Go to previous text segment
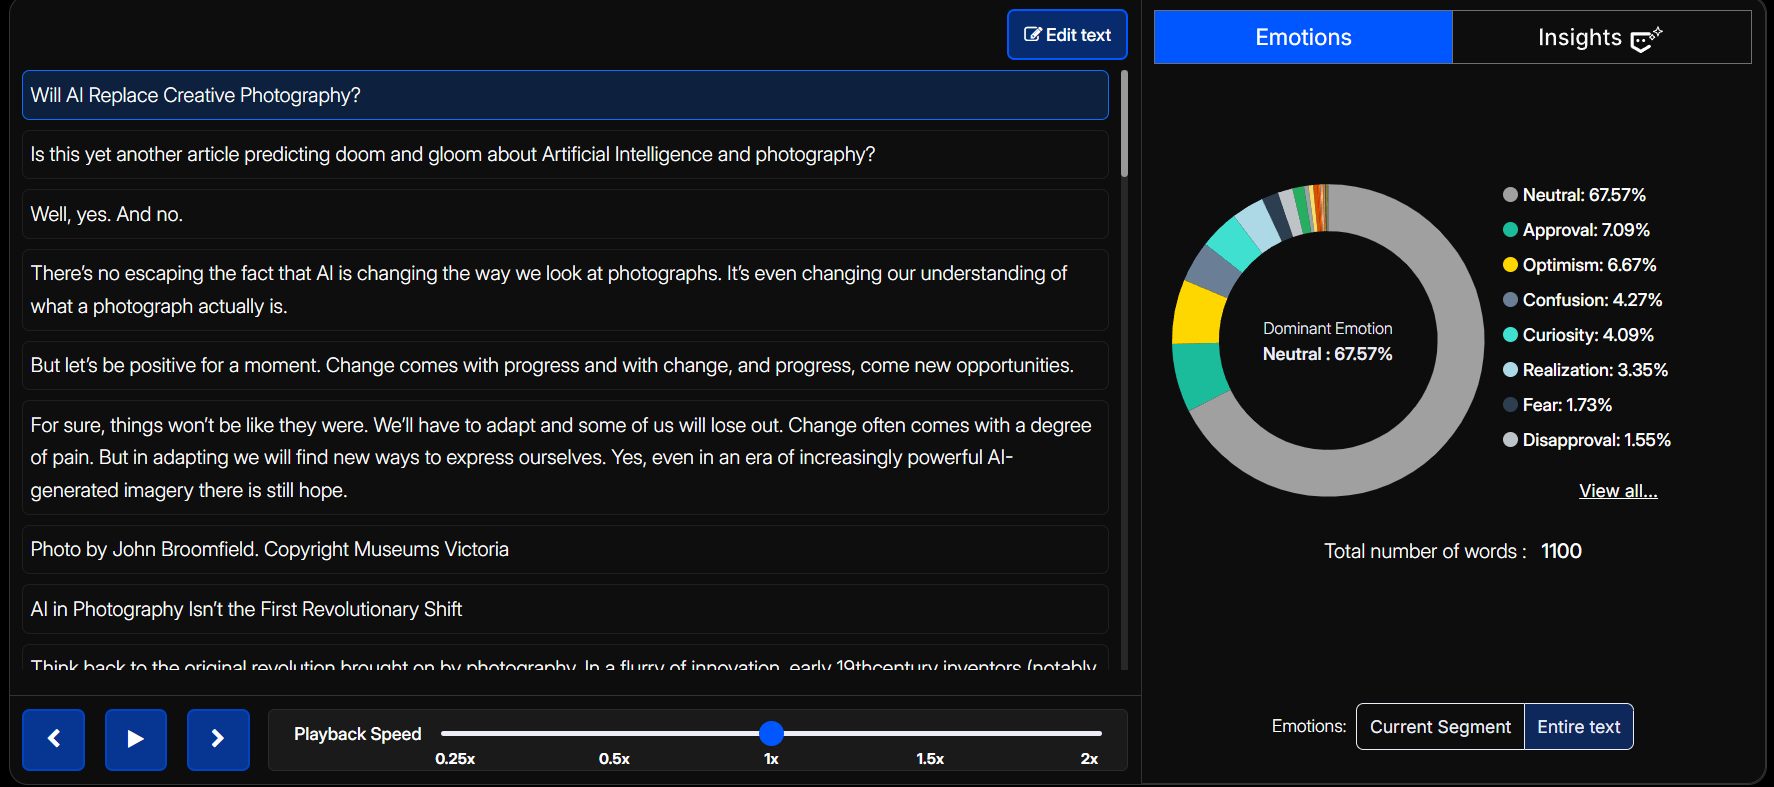 [53, 739]
